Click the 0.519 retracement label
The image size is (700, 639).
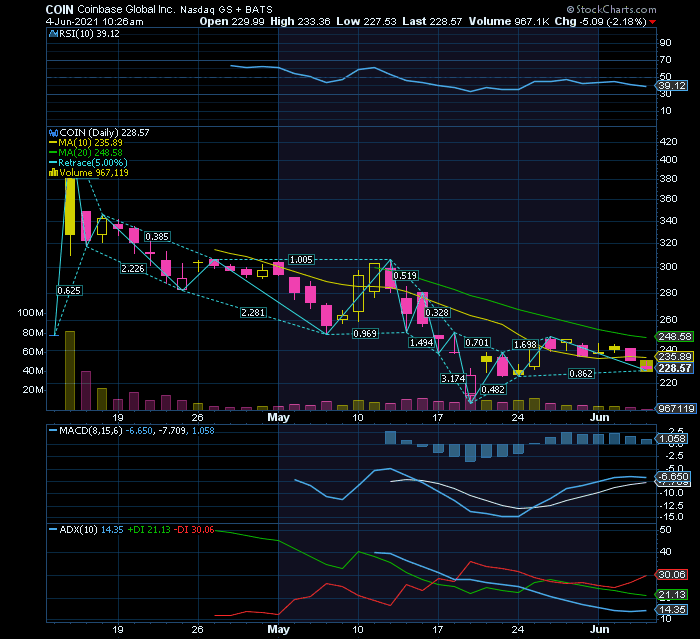405,276
